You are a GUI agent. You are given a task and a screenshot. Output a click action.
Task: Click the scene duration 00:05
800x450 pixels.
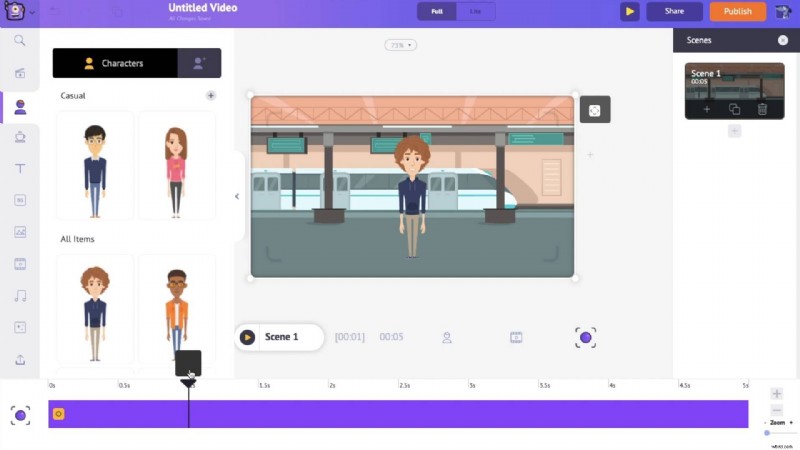[391, 337]
